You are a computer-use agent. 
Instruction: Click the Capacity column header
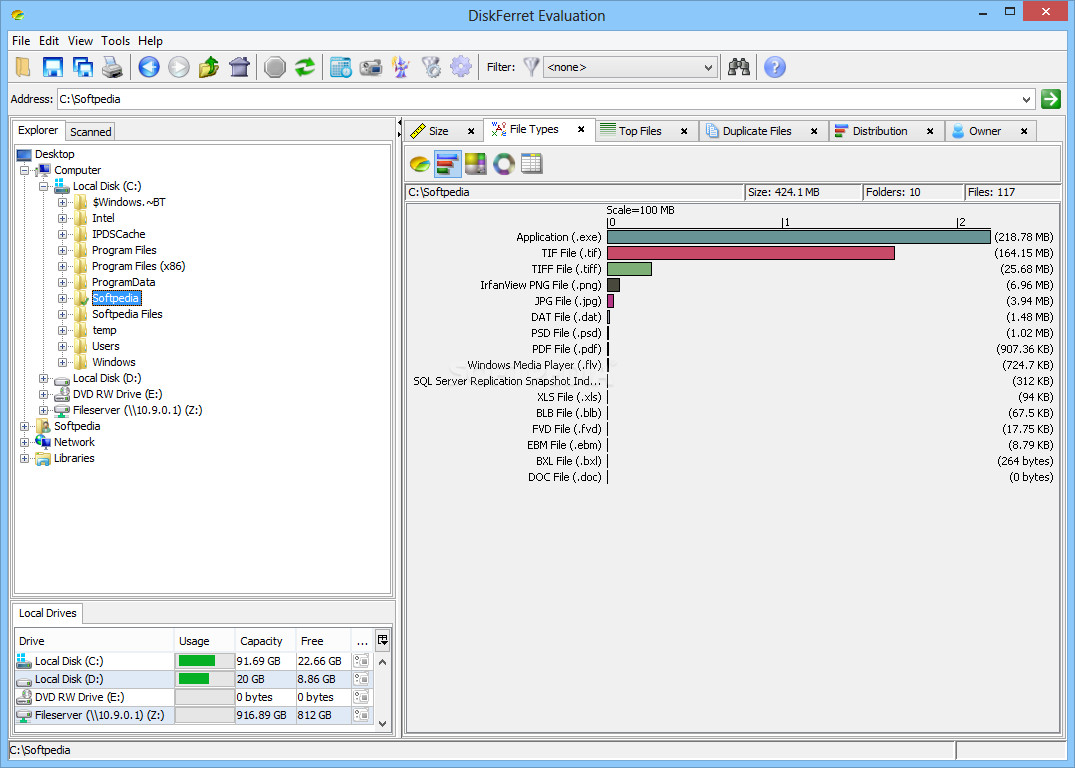(265, 641)
